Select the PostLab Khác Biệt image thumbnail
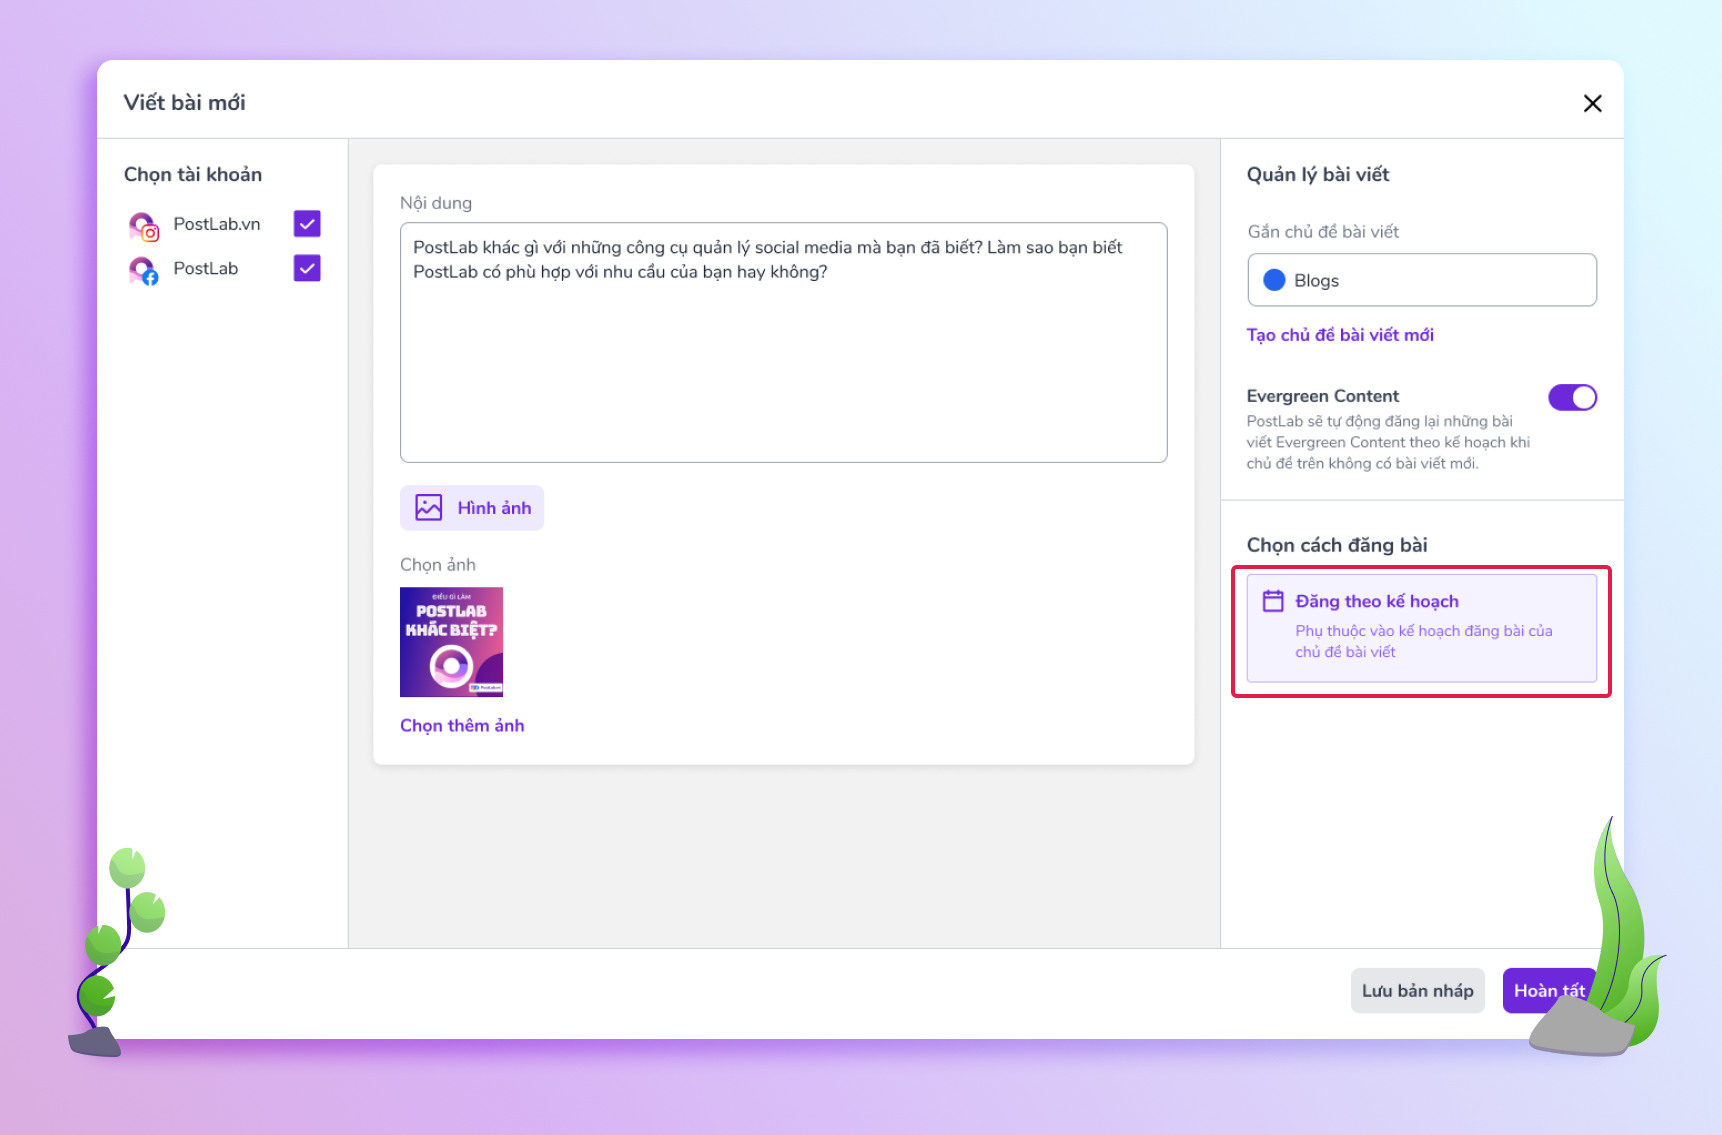The height and width of the screenshot is (1135, 1722). (x=451, y=642)
